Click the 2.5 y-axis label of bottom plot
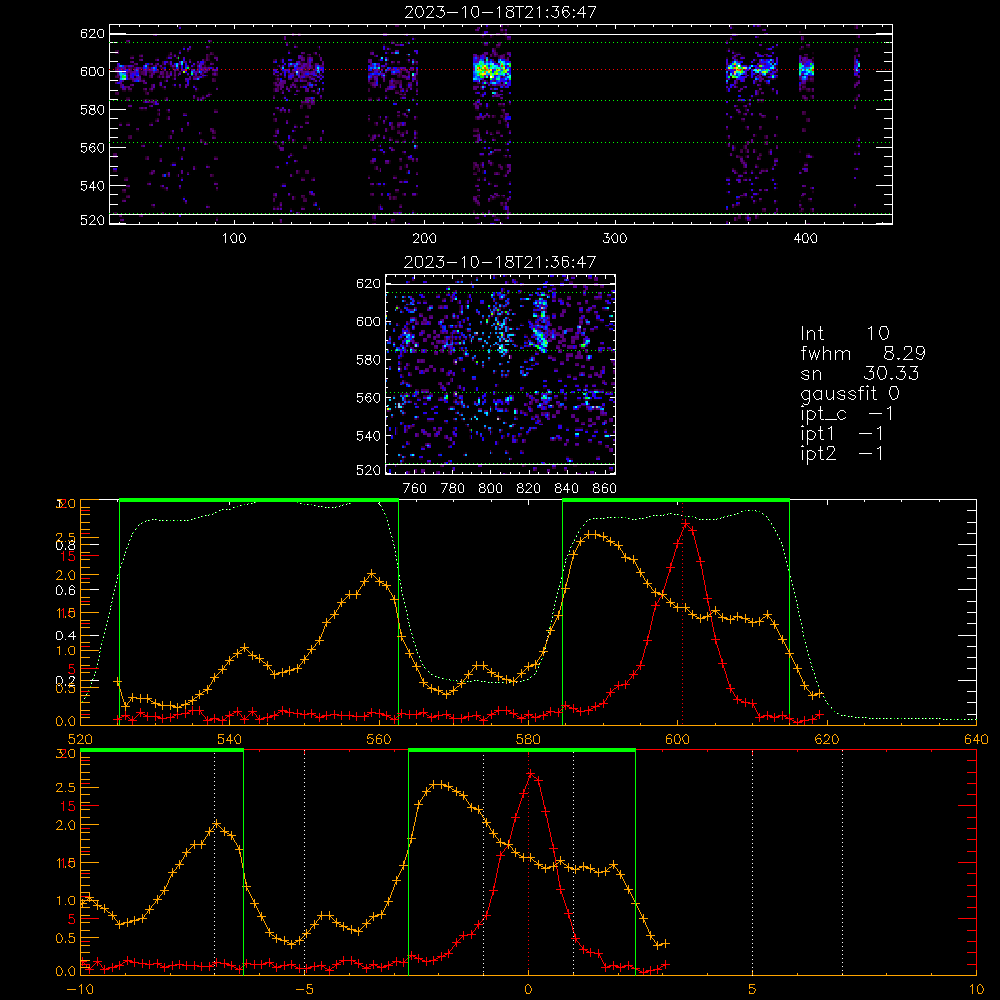 point(66,788)
